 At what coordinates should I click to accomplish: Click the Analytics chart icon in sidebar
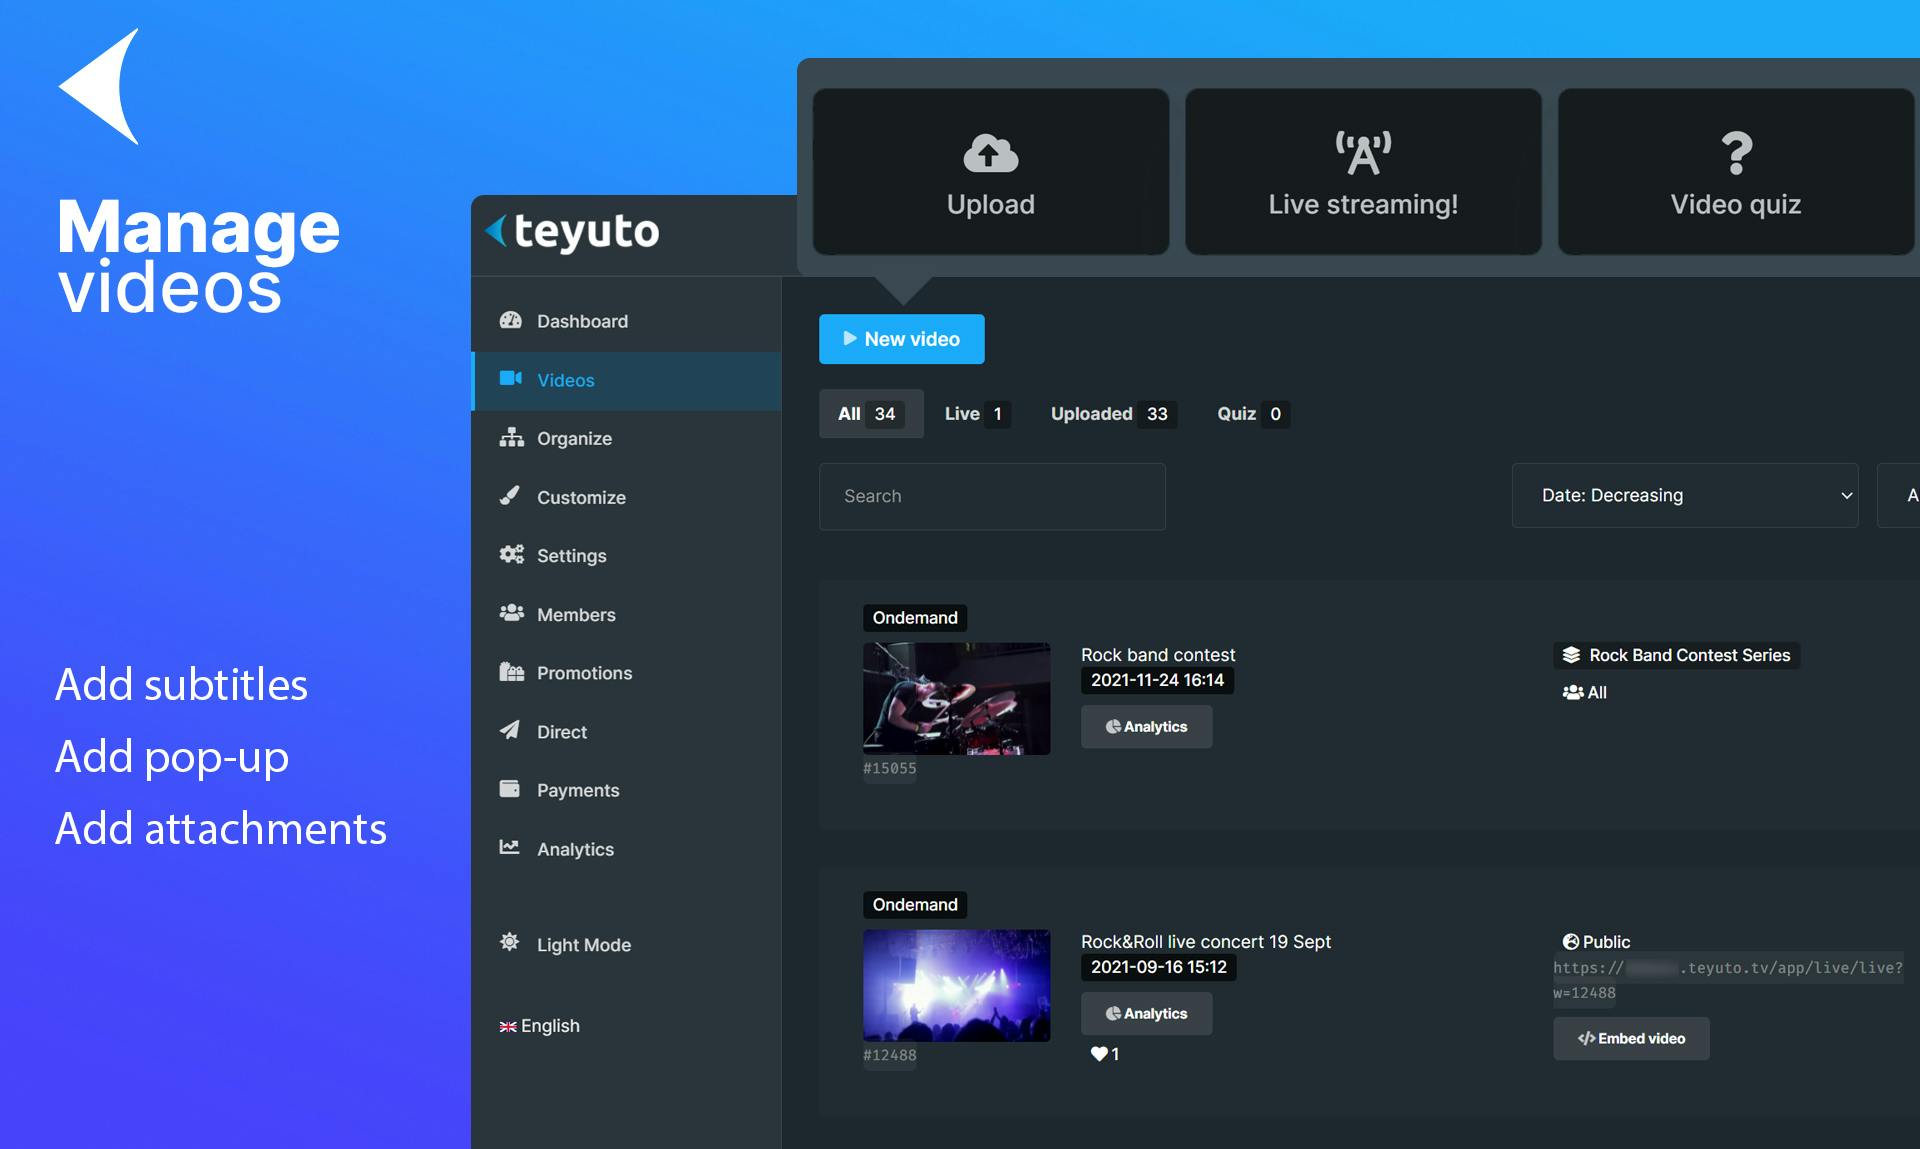[510, 847]
